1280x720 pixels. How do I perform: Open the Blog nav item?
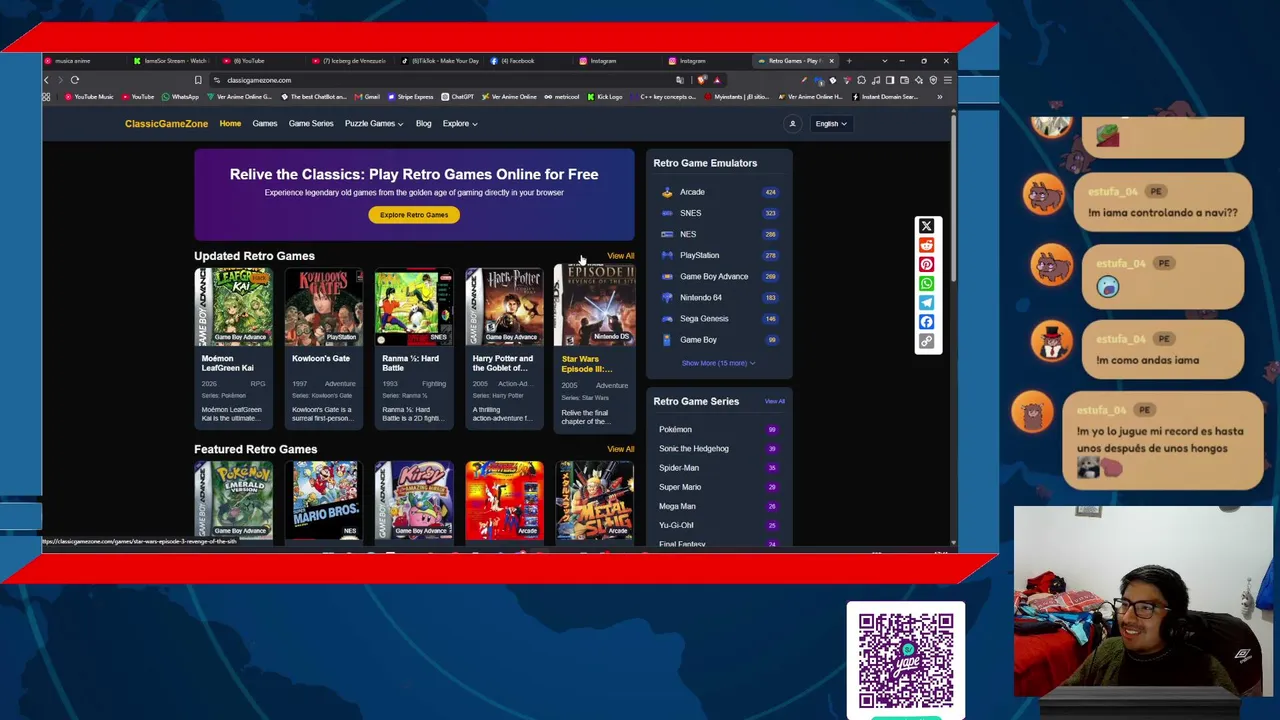pyautogui.click(x=424, y=124)
